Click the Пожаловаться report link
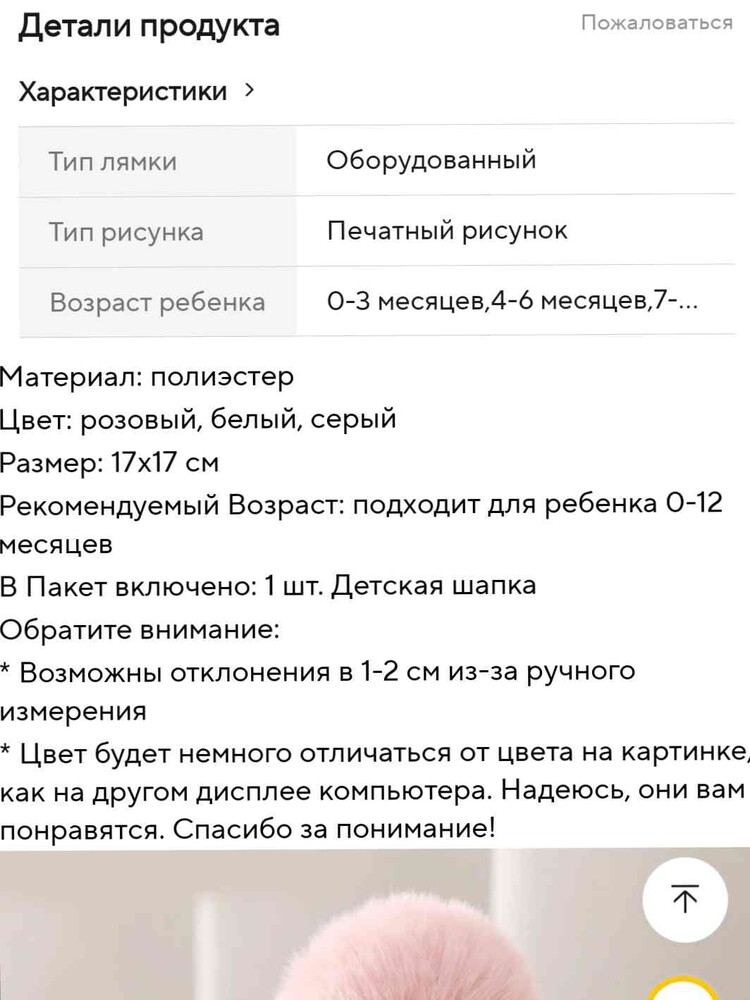The height and width of the screenshot is (1000, 750). [656, 23]
